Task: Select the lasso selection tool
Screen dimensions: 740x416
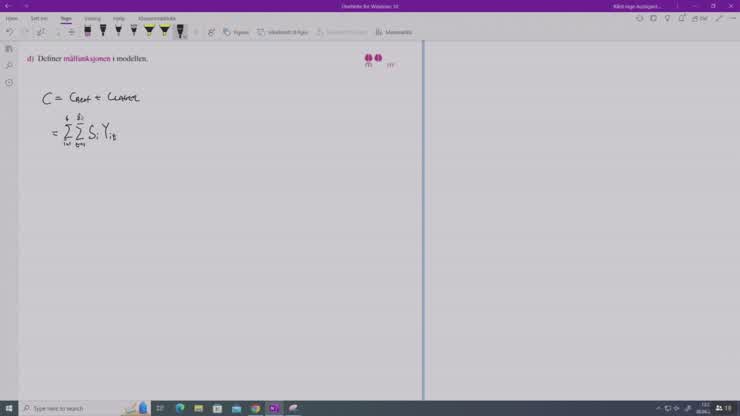Action: point(41,32)
